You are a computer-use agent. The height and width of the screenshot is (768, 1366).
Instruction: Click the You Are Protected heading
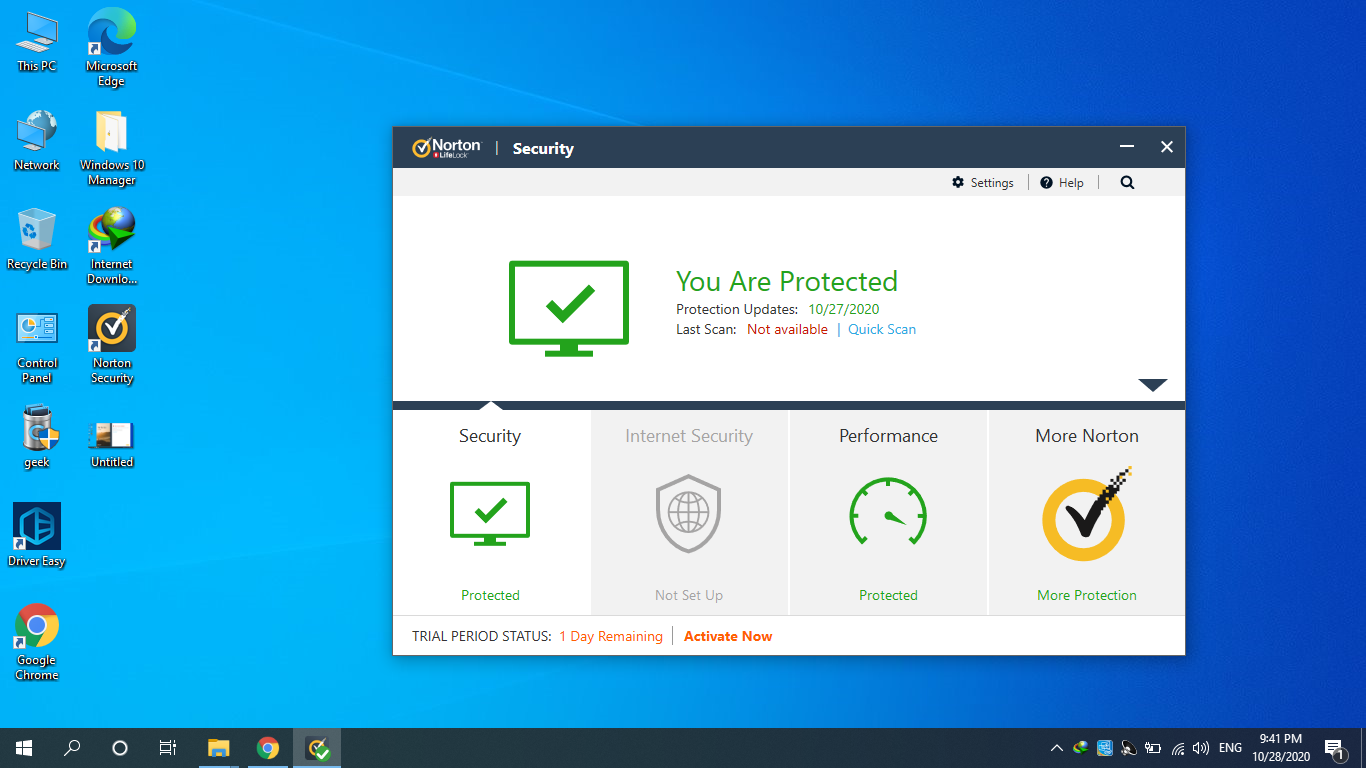(x=787, y=281)
